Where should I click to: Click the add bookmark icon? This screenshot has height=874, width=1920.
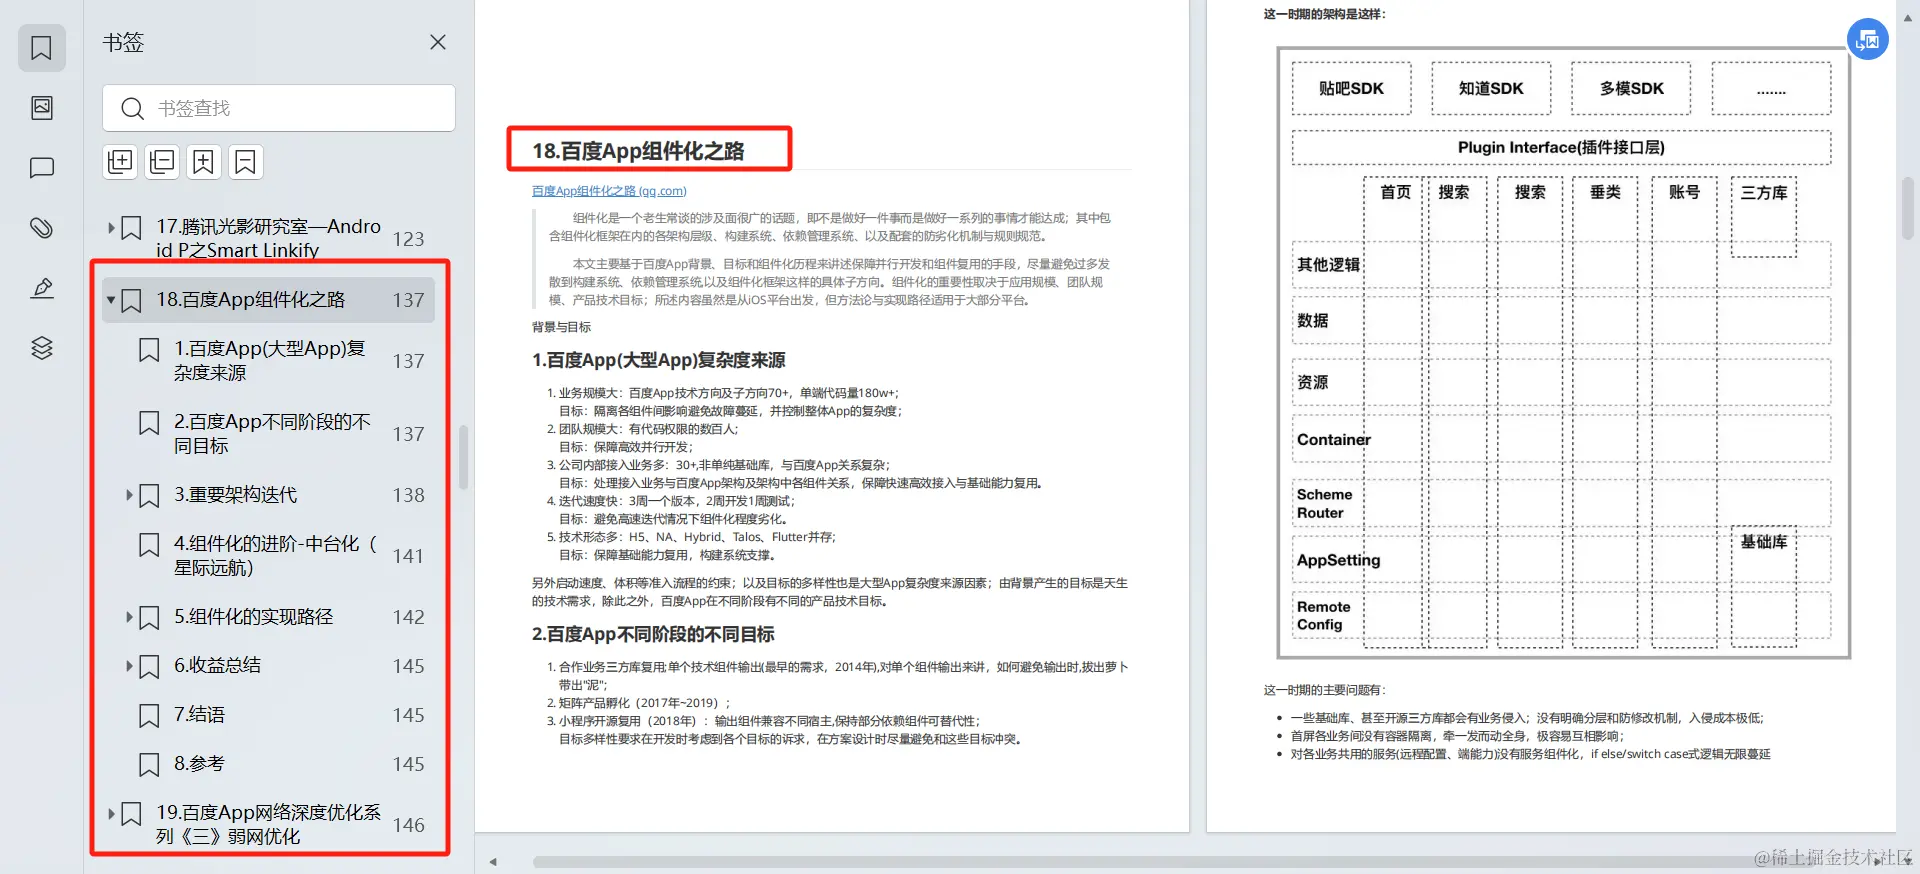coord(204,162)
